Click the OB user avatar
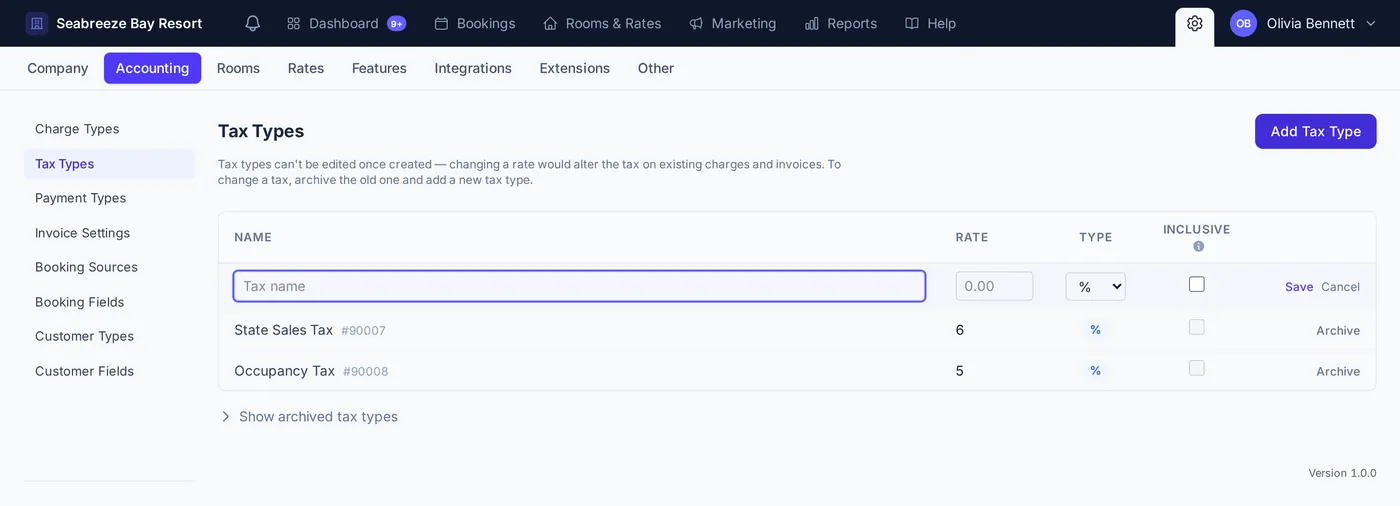Screen dimensions: 1400x506 click(x=1243, y=23)
